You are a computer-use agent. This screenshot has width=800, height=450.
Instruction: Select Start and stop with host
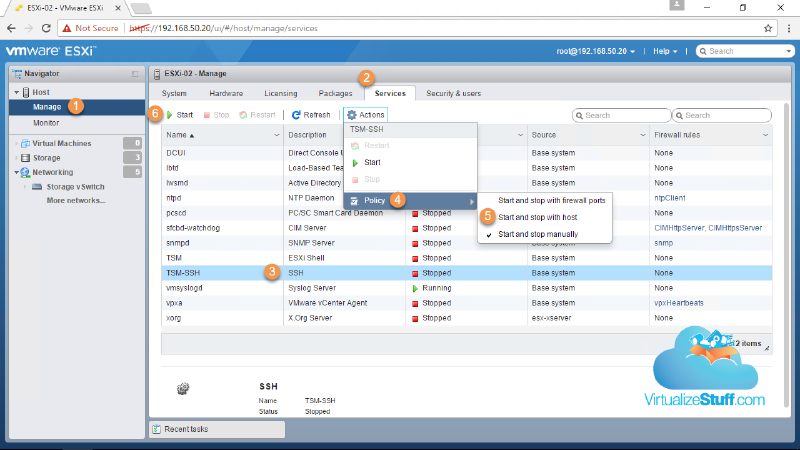pos(545,217)
